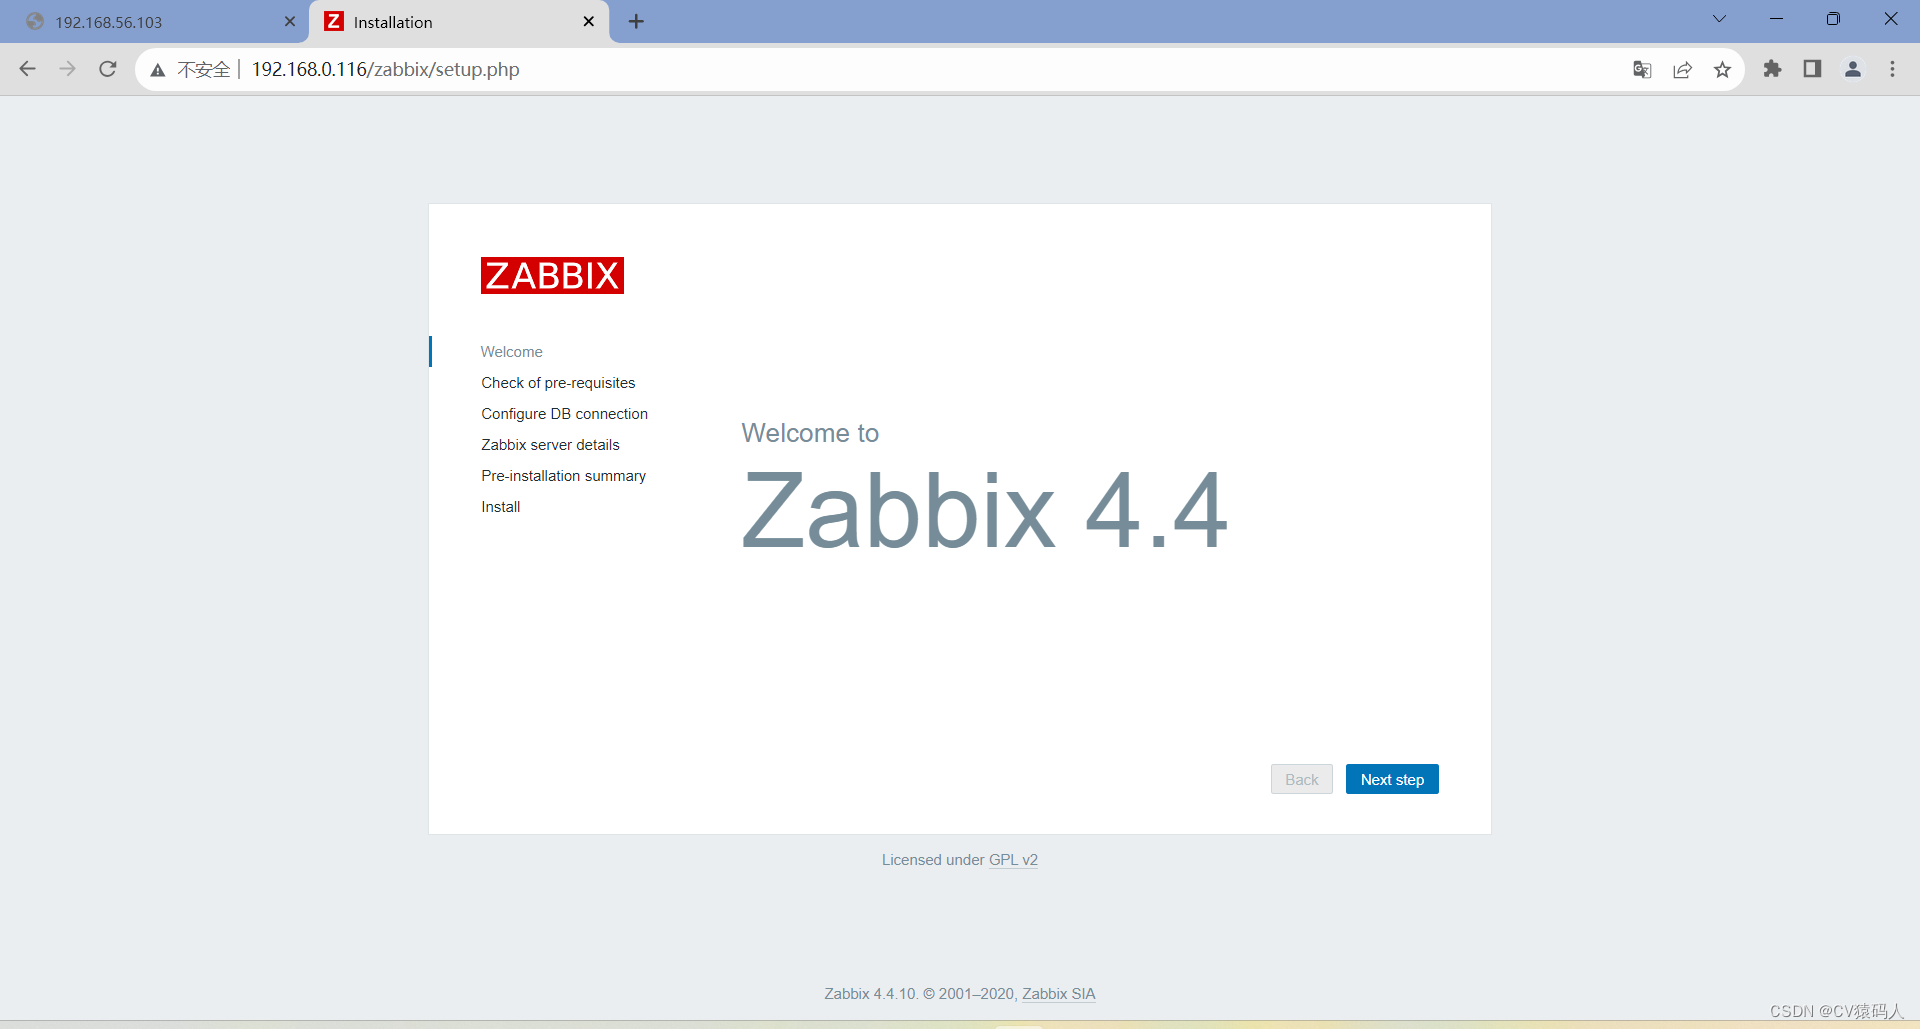
Task: Click the disabled Back button
Action: click(x=1301, y=779)
